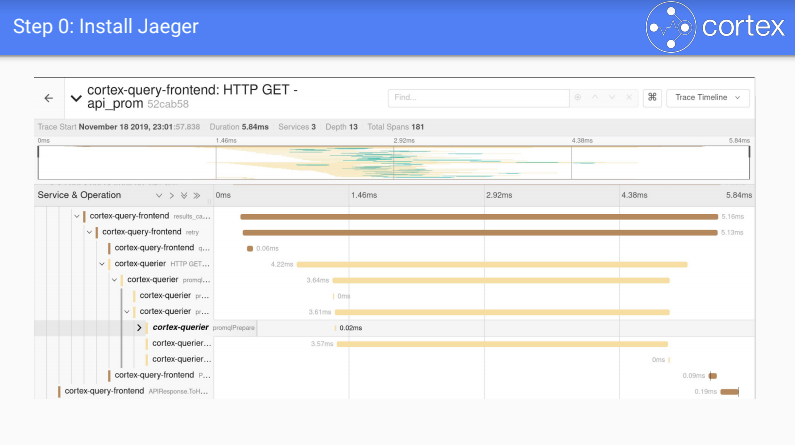Select cortex-query-frontend q... span row
Screen dimensions: 795x445
click(159, 248)
